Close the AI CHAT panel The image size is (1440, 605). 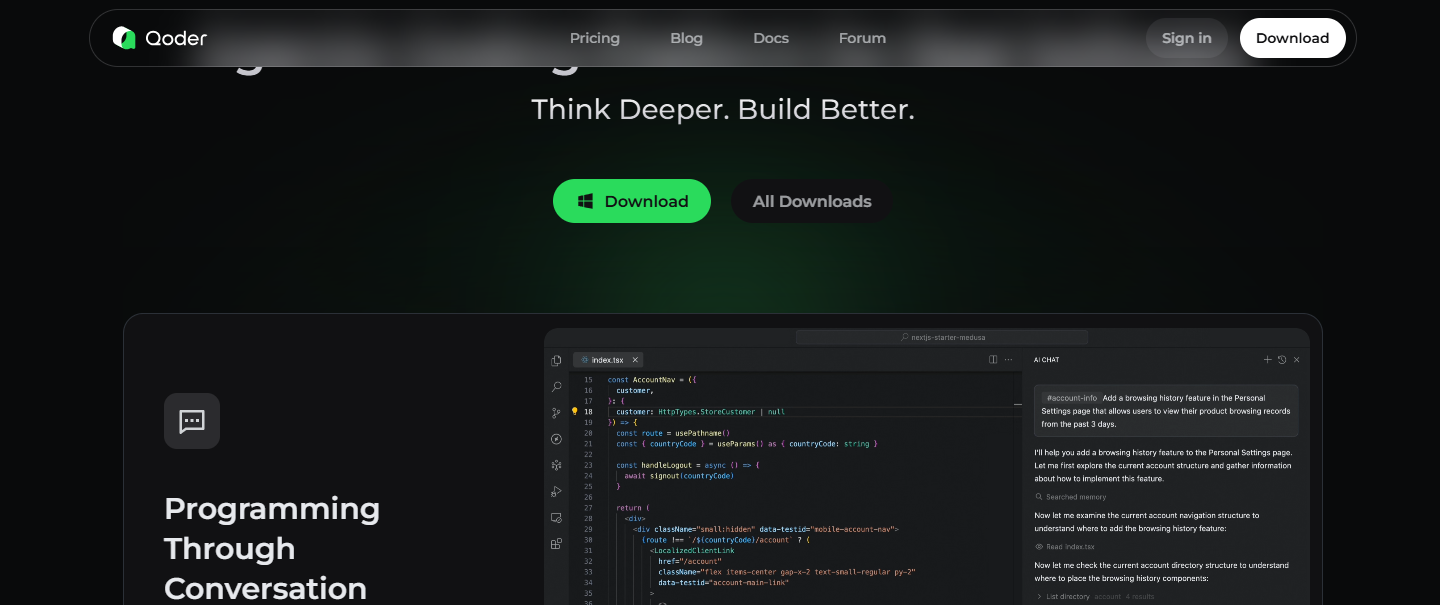[1297, 359]
